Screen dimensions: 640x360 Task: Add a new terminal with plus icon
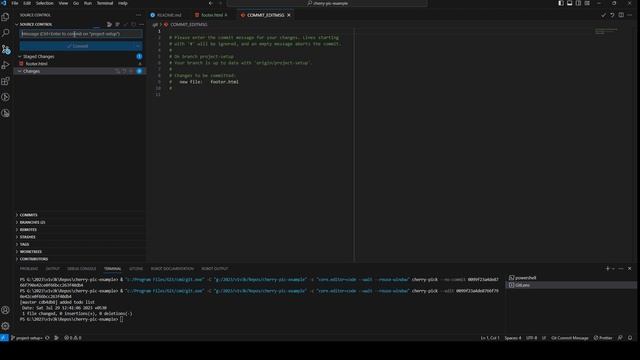[x=607, y=269]
